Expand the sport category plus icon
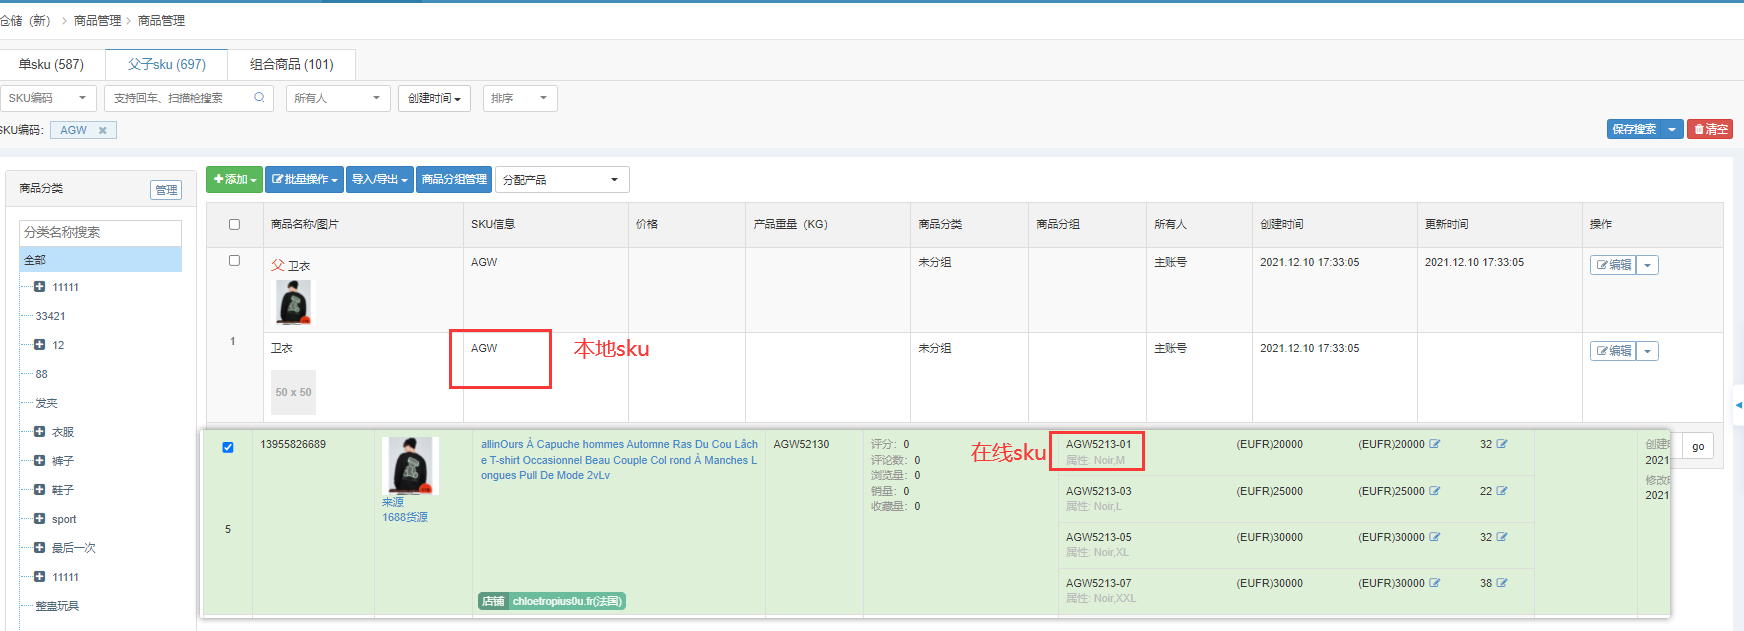 tap(39, 519)
